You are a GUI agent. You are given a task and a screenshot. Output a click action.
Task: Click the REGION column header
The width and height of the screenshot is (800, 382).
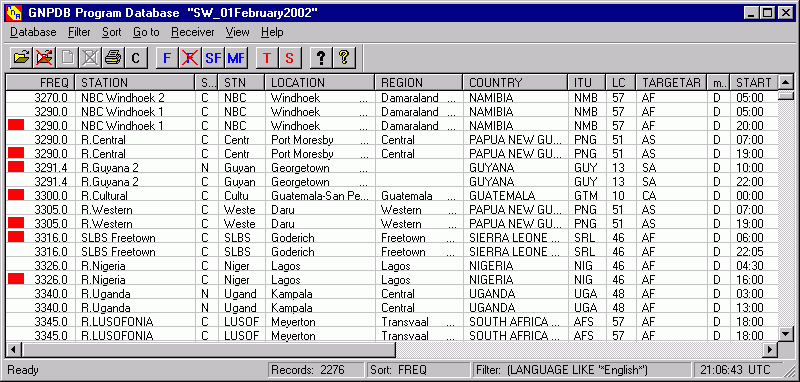419,82
